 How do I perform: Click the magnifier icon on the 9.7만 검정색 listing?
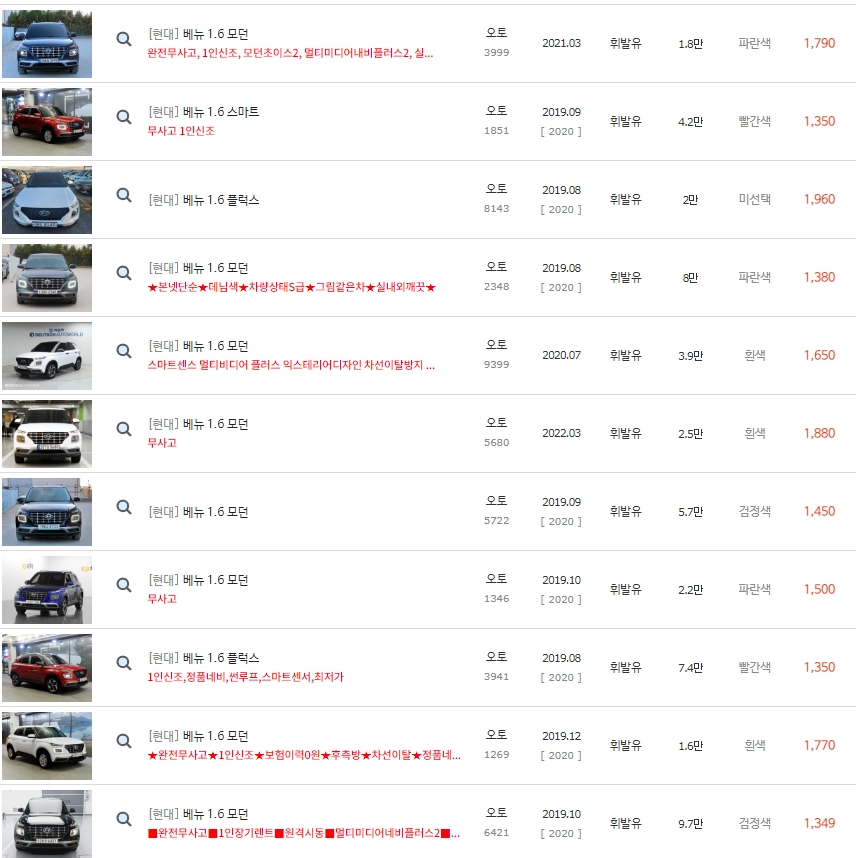123,818
